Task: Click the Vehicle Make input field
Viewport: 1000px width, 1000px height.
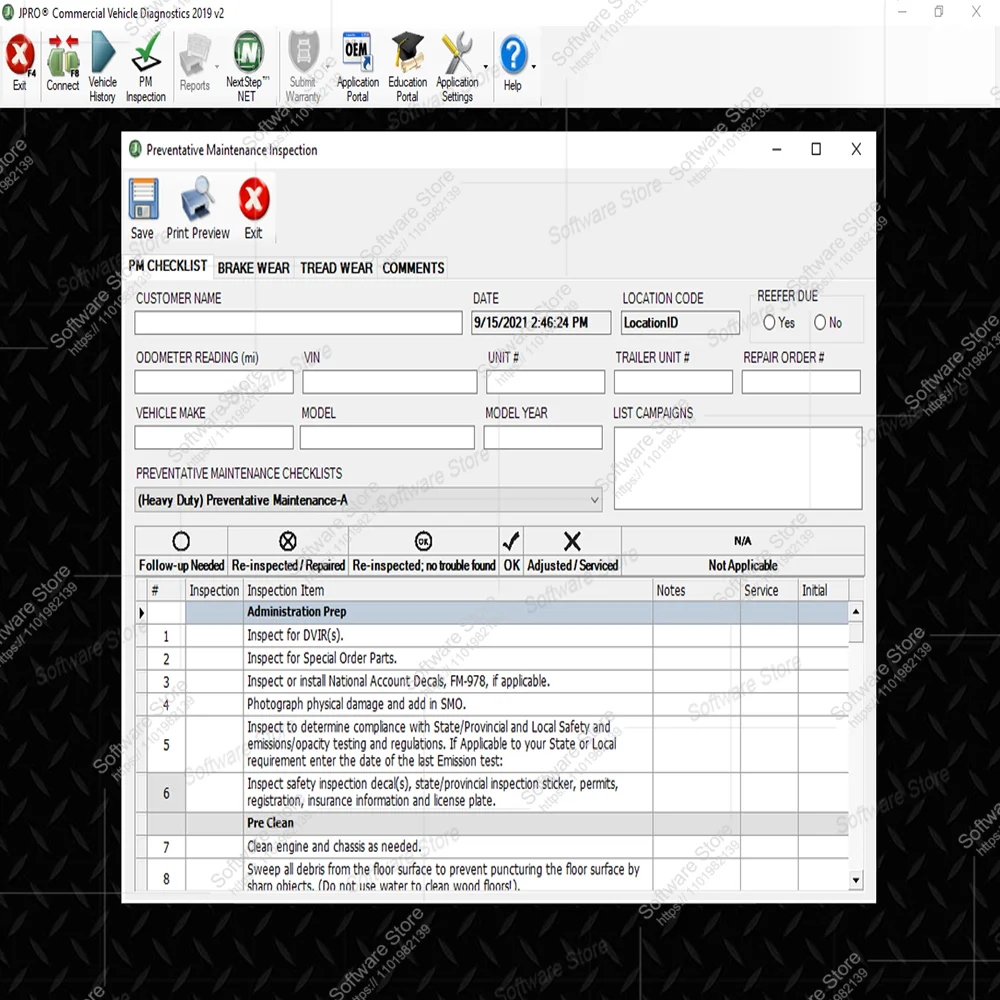Action: pos(214,438)
